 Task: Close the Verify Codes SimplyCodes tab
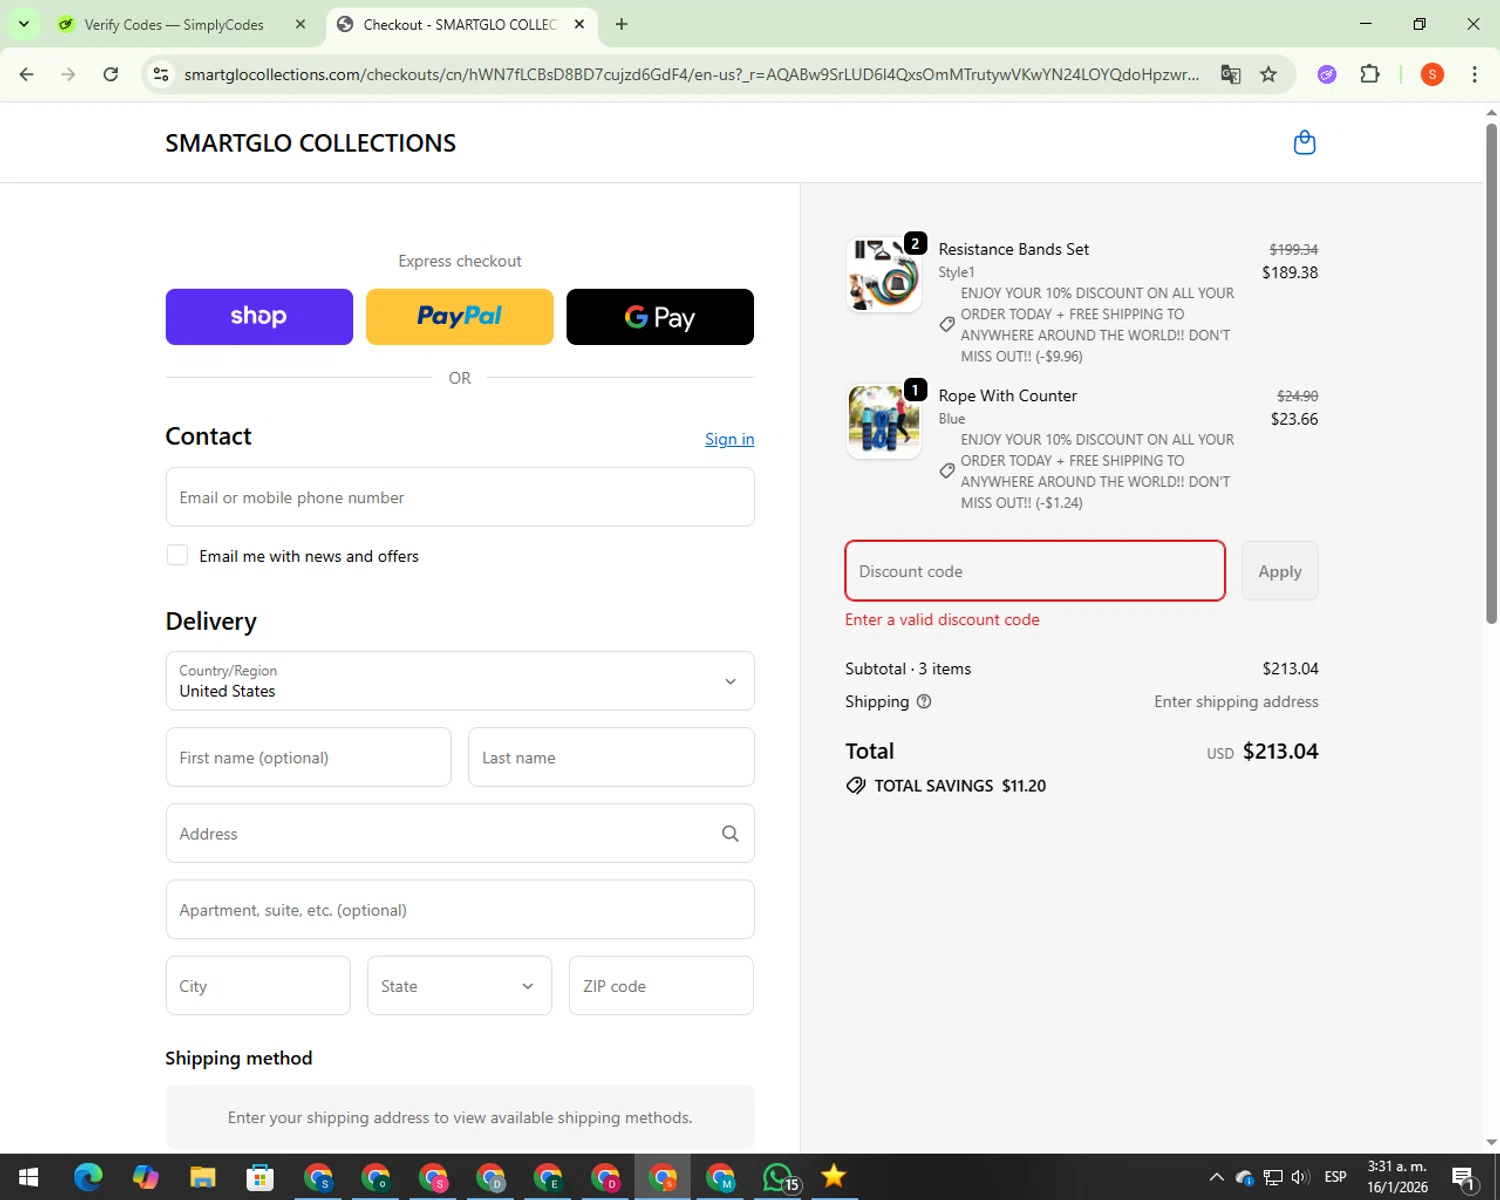(300, 24)
